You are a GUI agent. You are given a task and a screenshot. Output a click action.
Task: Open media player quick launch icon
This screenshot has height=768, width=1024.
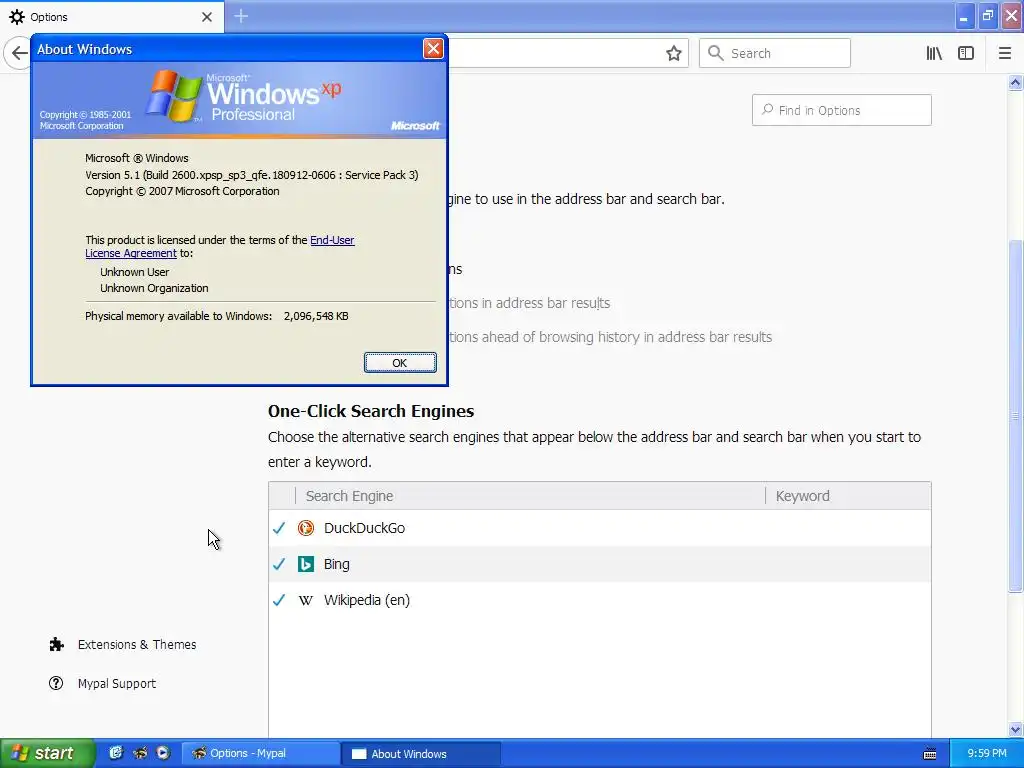coord(163,753)
